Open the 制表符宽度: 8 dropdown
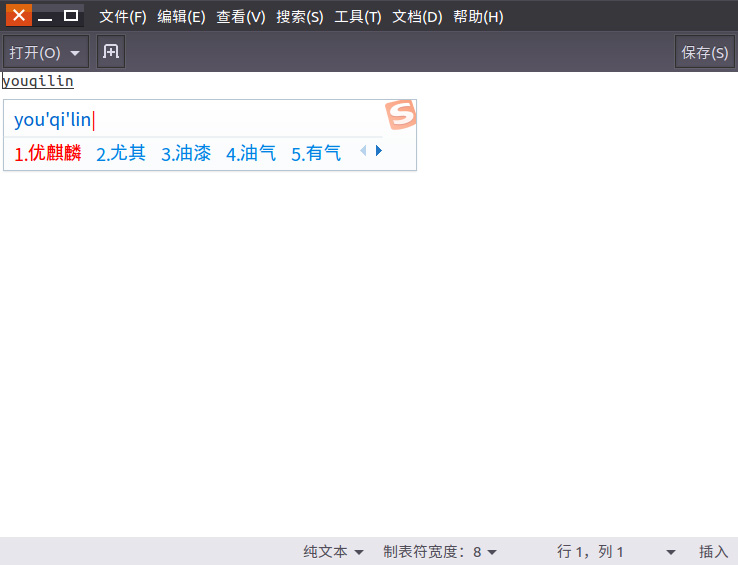The width and height of the screenshot is (738, 565). [440, 551]
